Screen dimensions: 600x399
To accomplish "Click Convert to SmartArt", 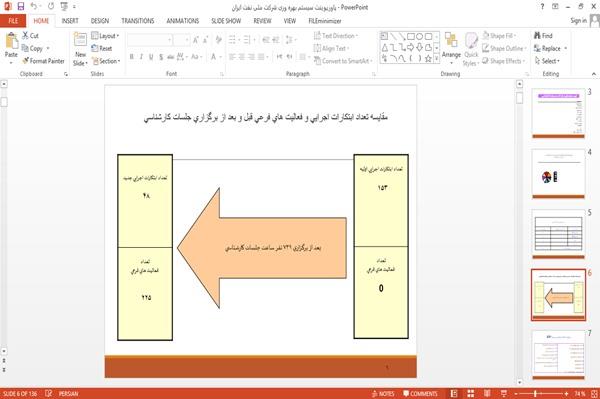I will click(x=342, y=61).
